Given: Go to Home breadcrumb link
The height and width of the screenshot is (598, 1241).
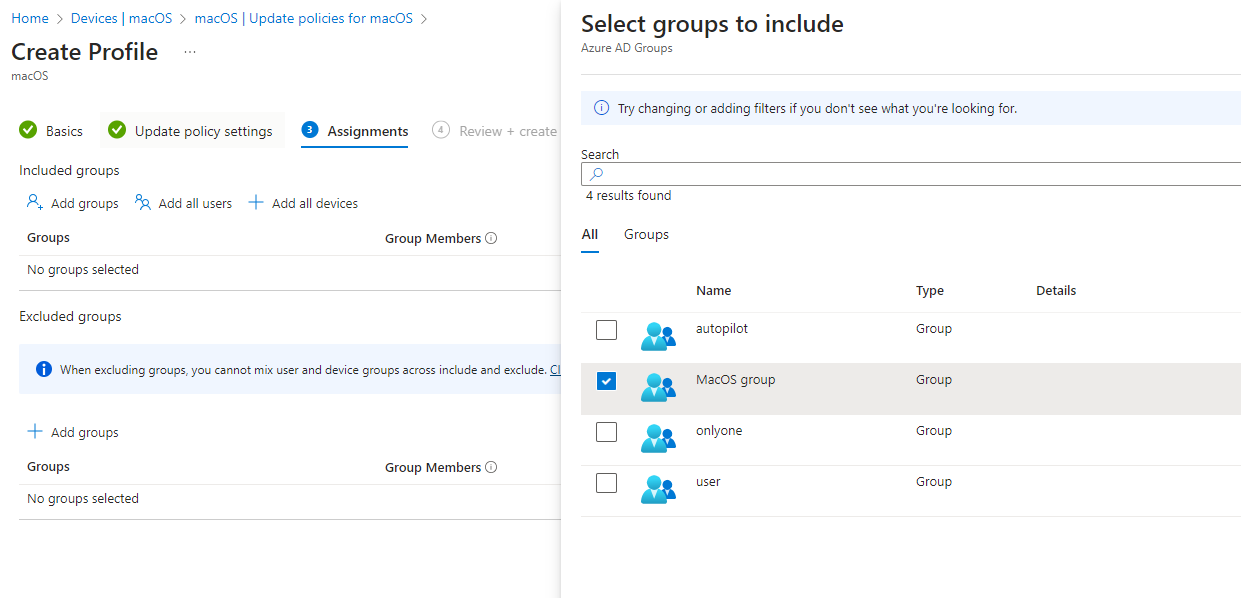Looking at the screenshot, I should click(x=30, y=18).
